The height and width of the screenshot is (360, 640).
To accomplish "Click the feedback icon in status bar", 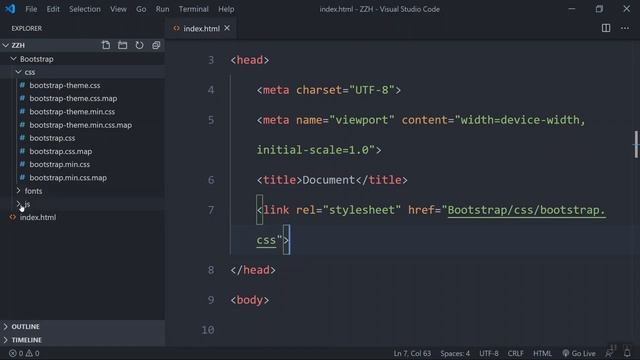I will point(610,353).
